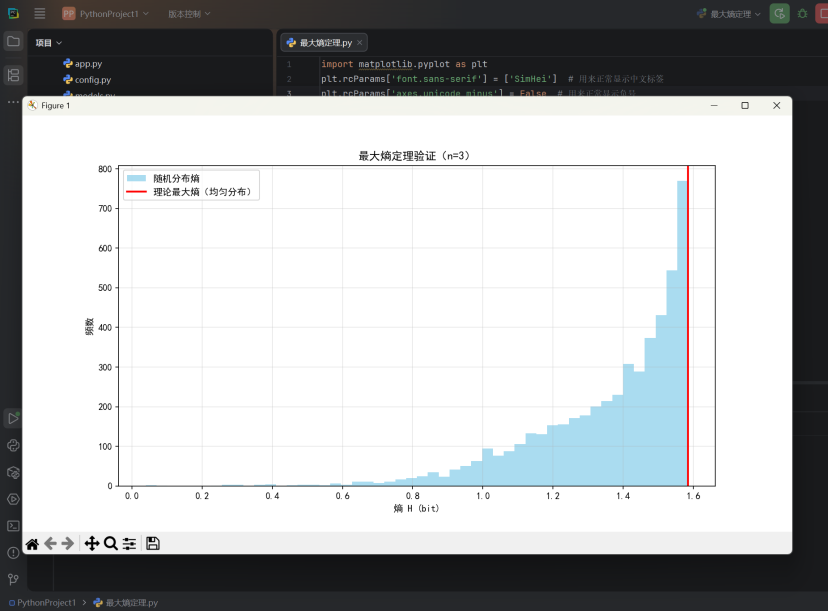This screenshot has height=611, width=828.
Task: Click the PyCharm logo icon
Action: coord(13,13)
